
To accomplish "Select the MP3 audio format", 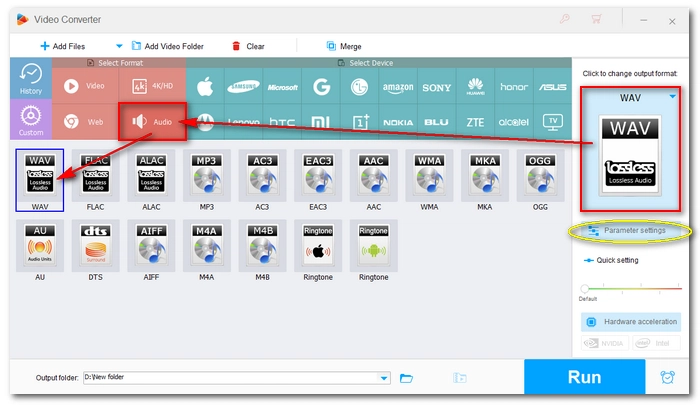I will (207, 175).
